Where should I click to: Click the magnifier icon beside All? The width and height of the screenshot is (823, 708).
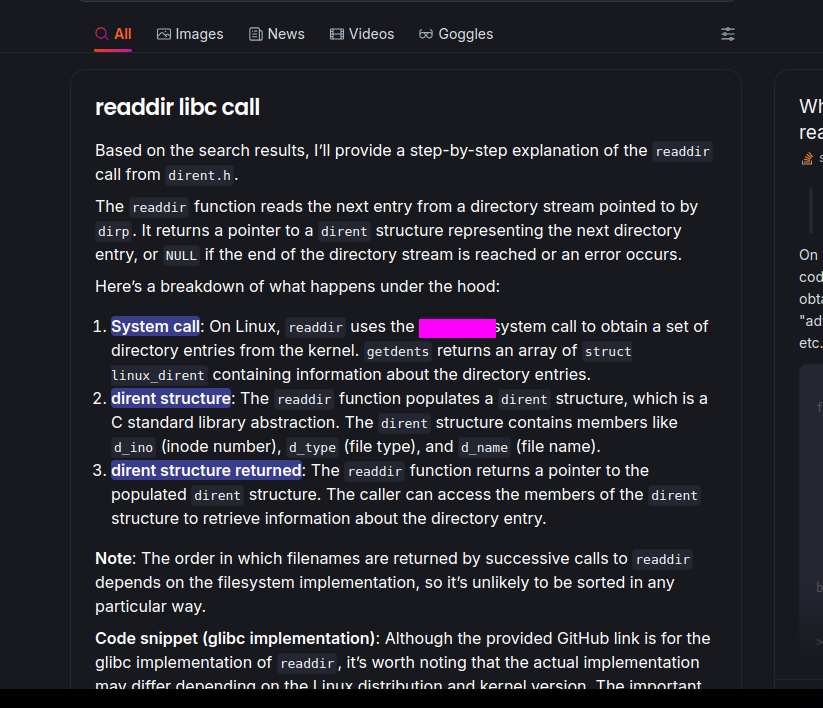click(x=101, y=34)
